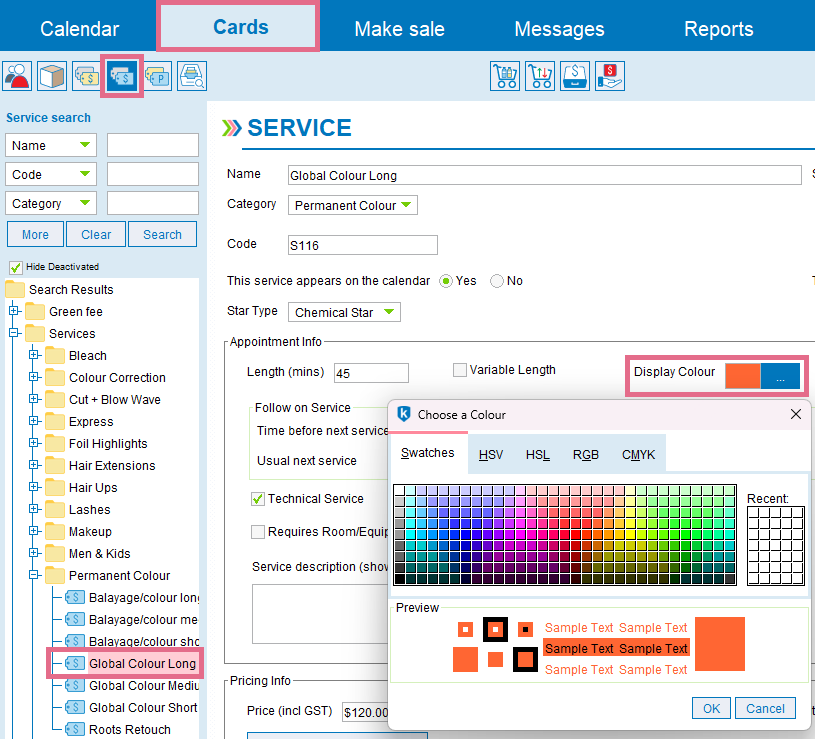Switch to the HSL colour tab

tap(537, 455)
